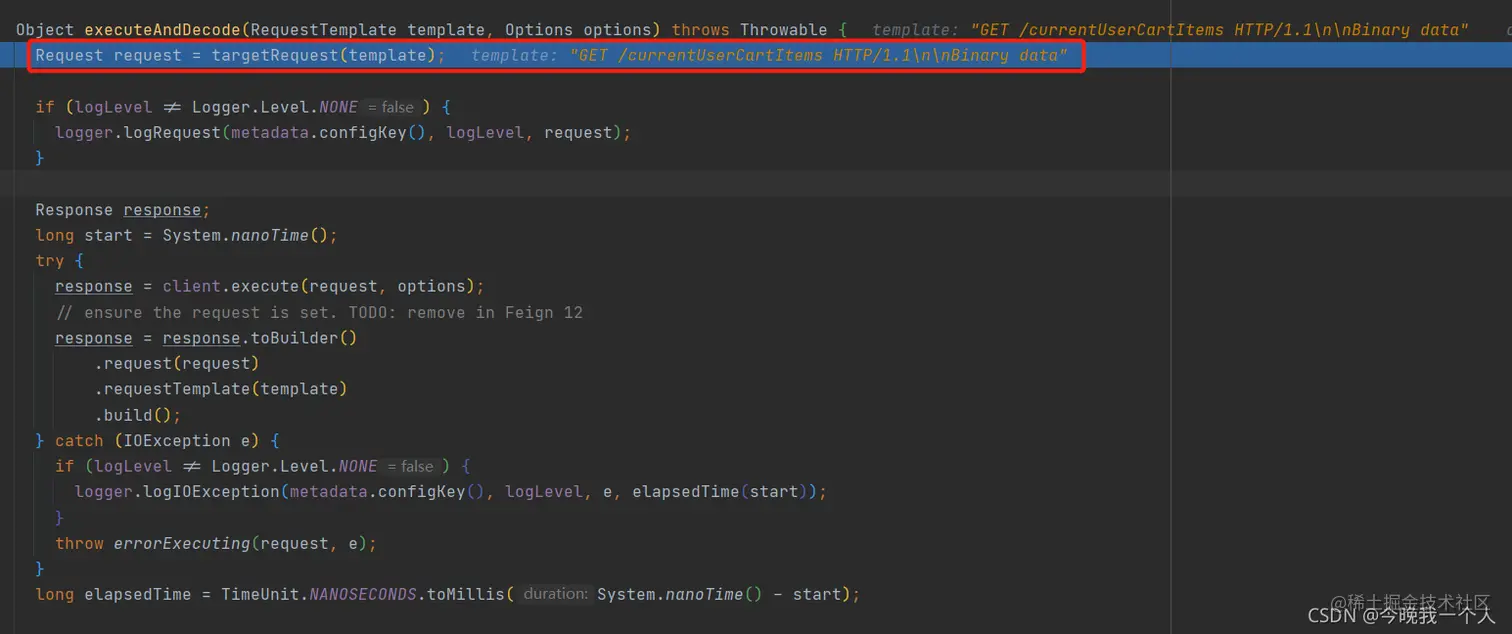
Task: Click the targetRequest method call
Action: [x=275, y=55]
